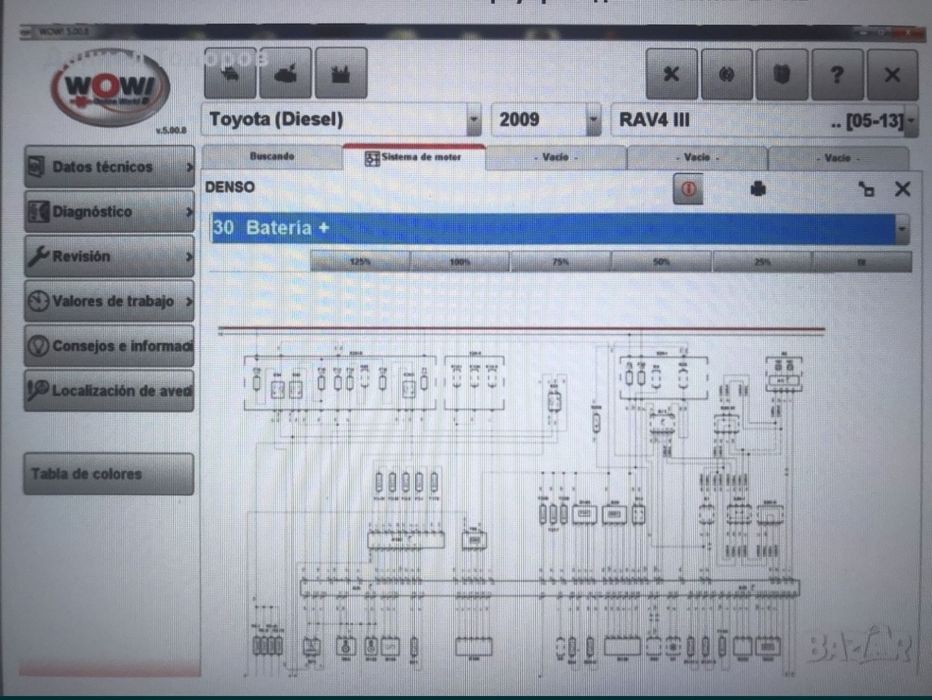
Task: Open the Tabla de colores button
Action: click(109, 474)
